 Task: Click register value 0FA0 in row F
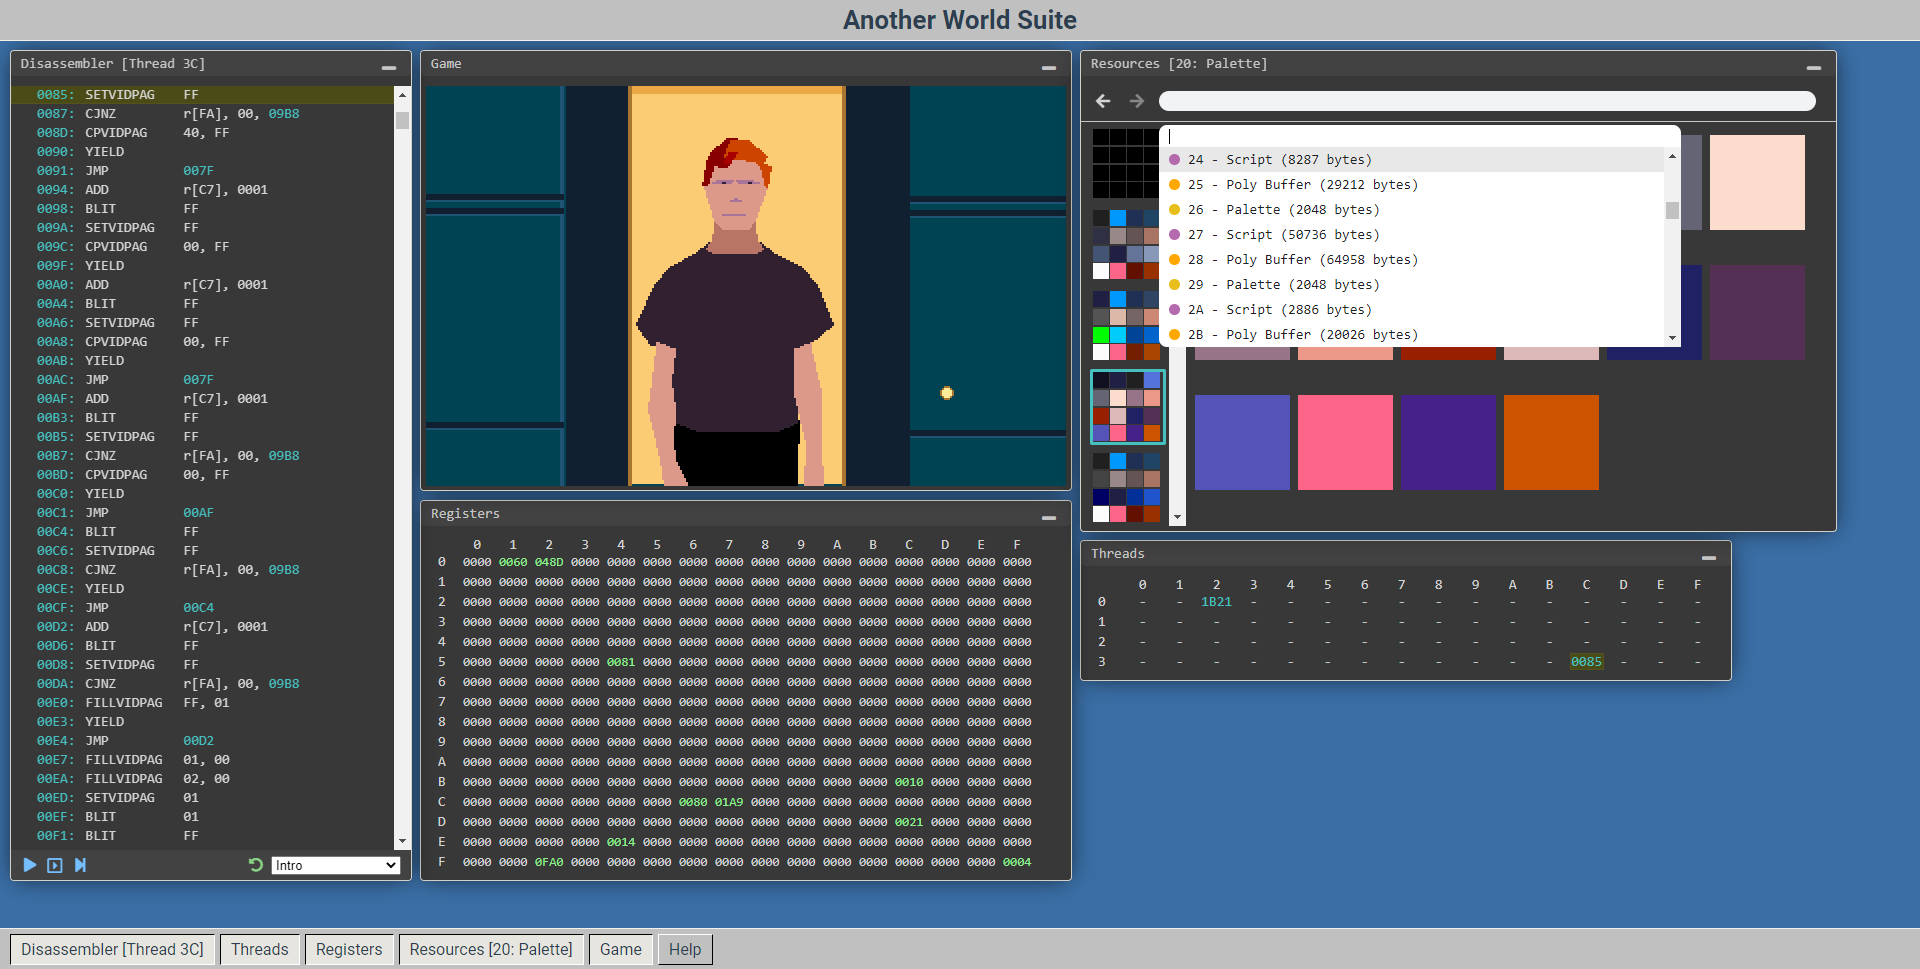(x=549, y=862)
